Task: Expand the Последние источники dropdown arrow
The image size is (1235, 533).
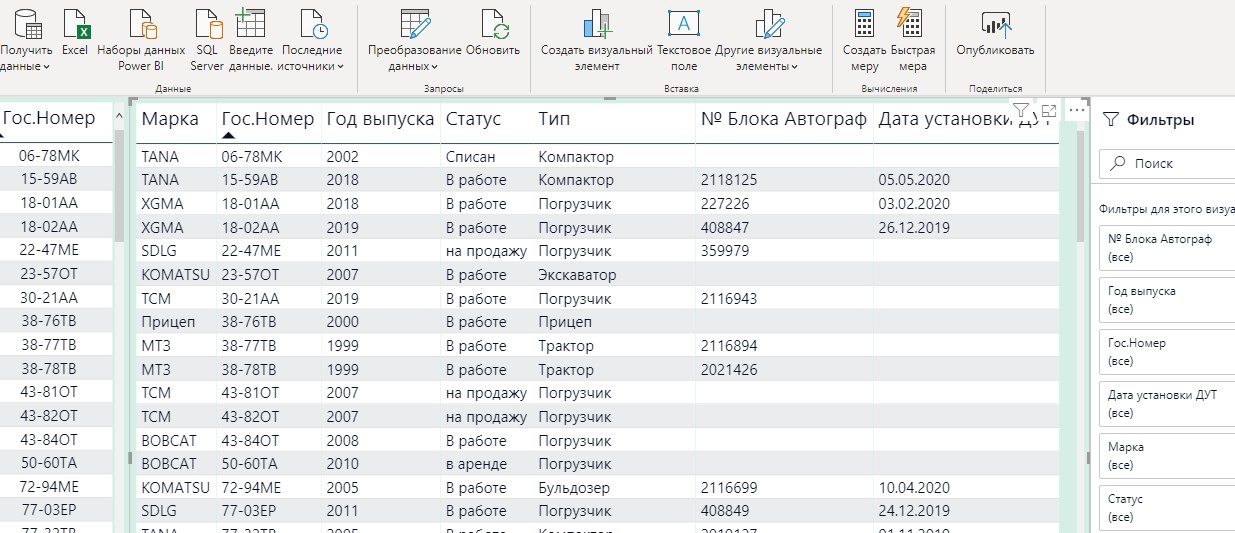Action: [341, 67]
